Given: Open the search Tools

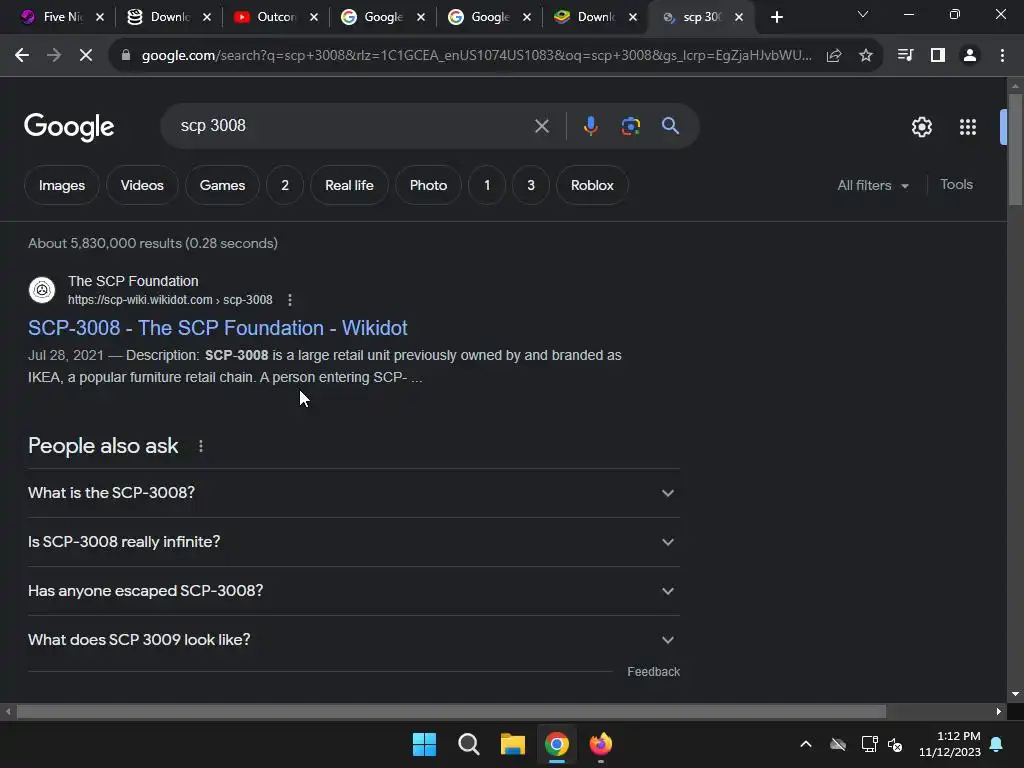Looking at the screenshot, I should tap(956, 185).
